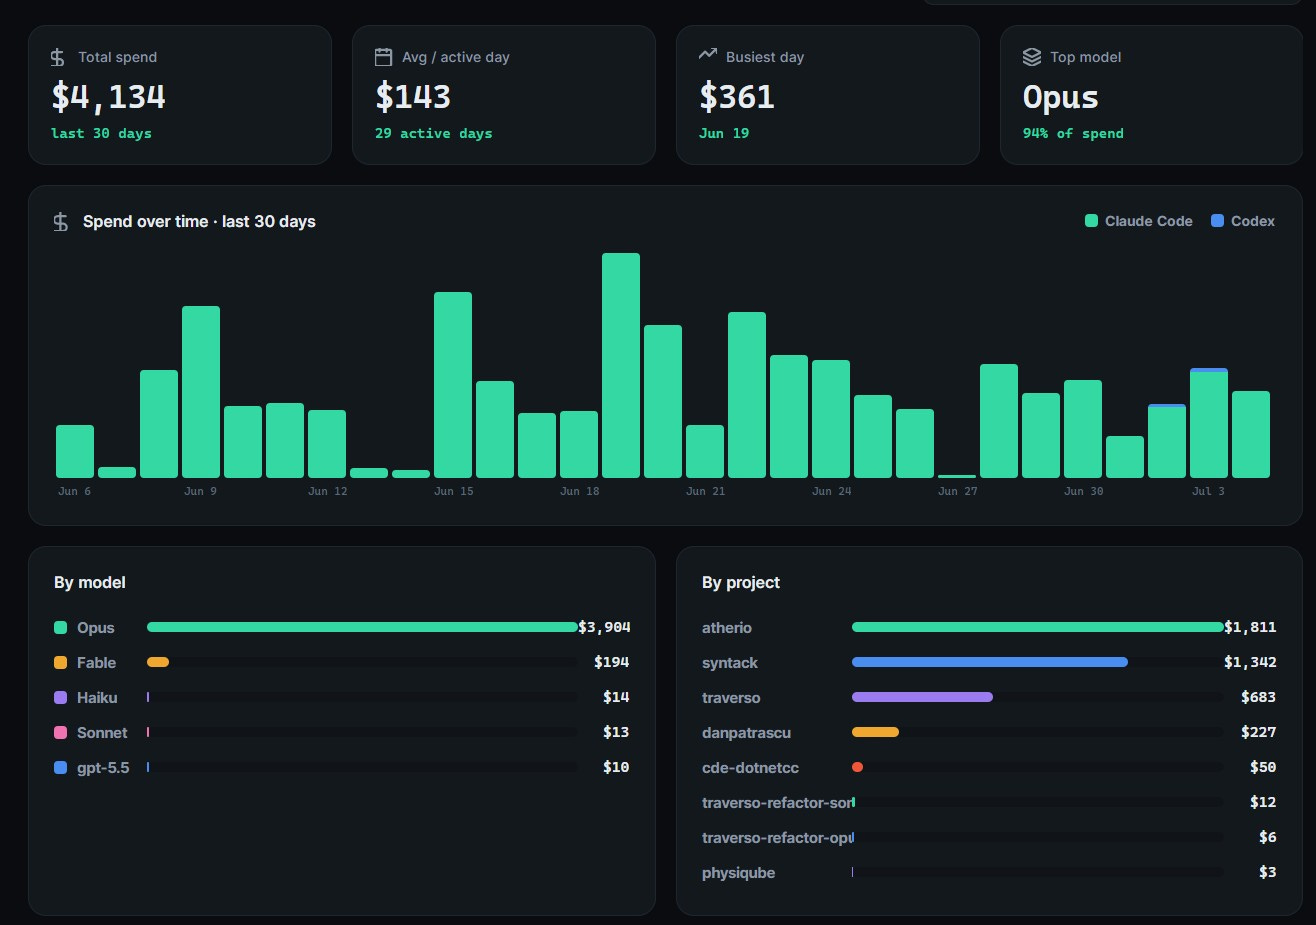Click the $3,904 Opus amount
Screen dimensions: 1316x925
pos(604,628)
